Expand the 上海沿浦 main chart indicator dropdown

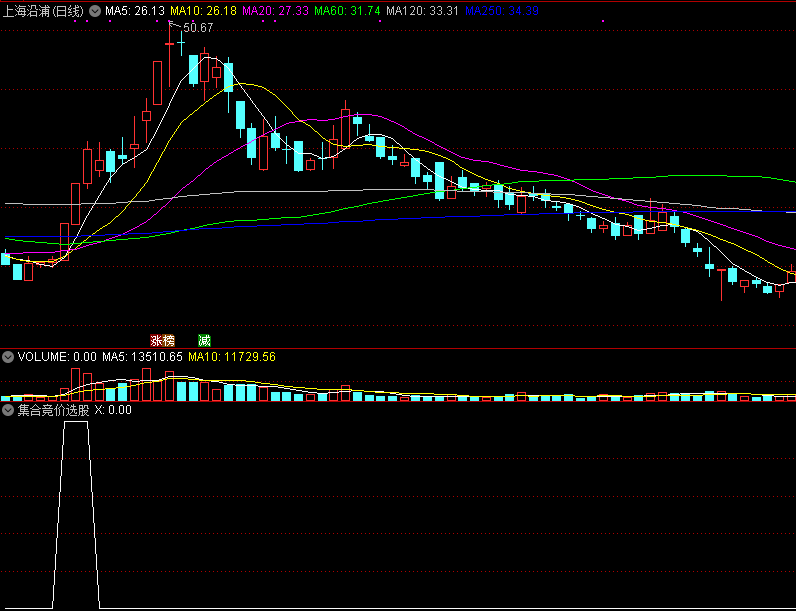[94, 11]
